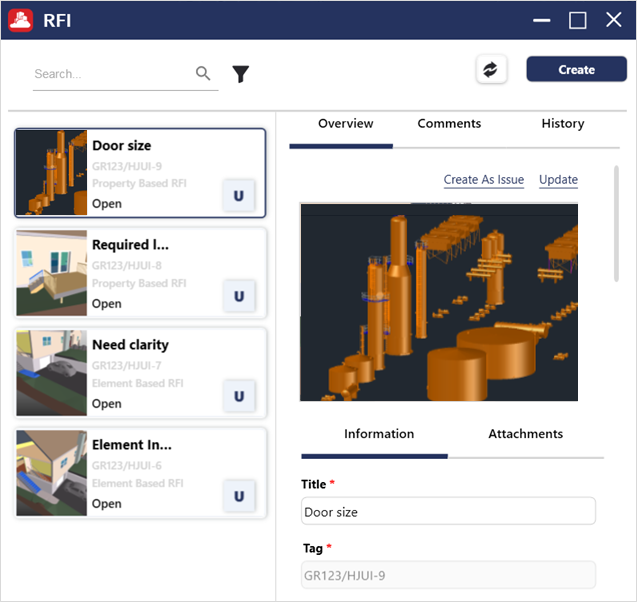Click the Element In... card thumbnail

(x=52, y=473)
